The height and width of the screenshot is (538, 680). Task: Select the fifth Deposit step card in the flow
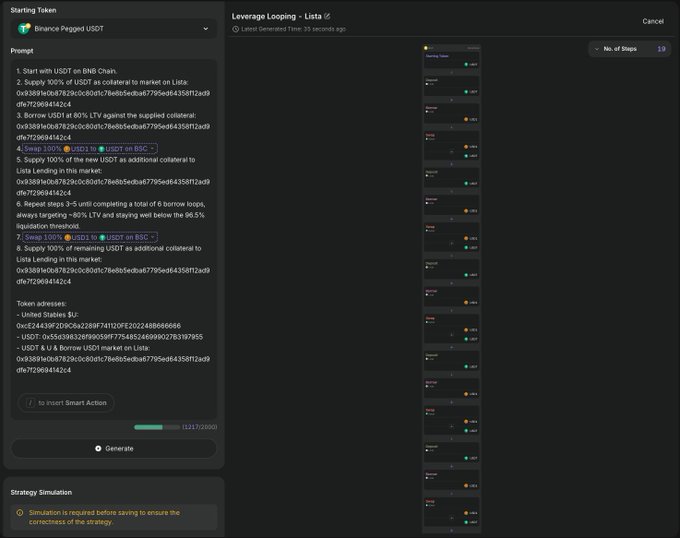tap(451, 452)
